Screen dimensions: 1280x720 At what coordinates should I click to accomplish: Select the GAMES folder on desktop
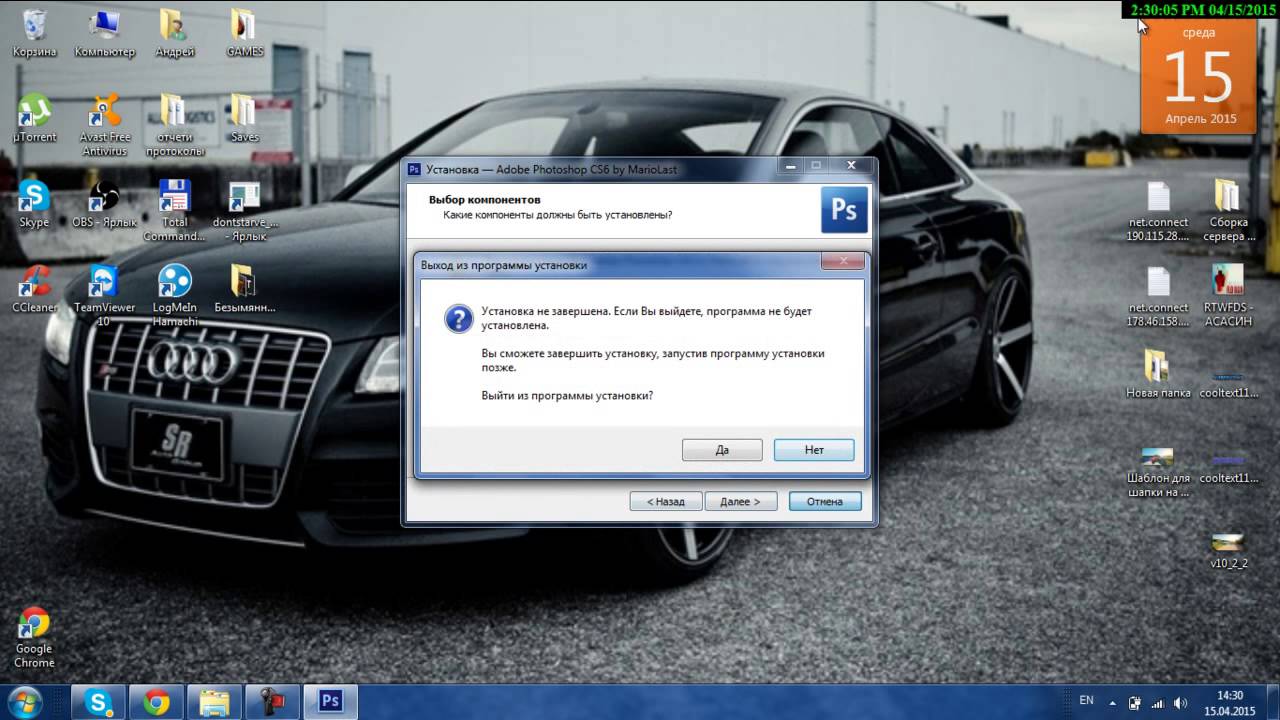click(244, 33)
